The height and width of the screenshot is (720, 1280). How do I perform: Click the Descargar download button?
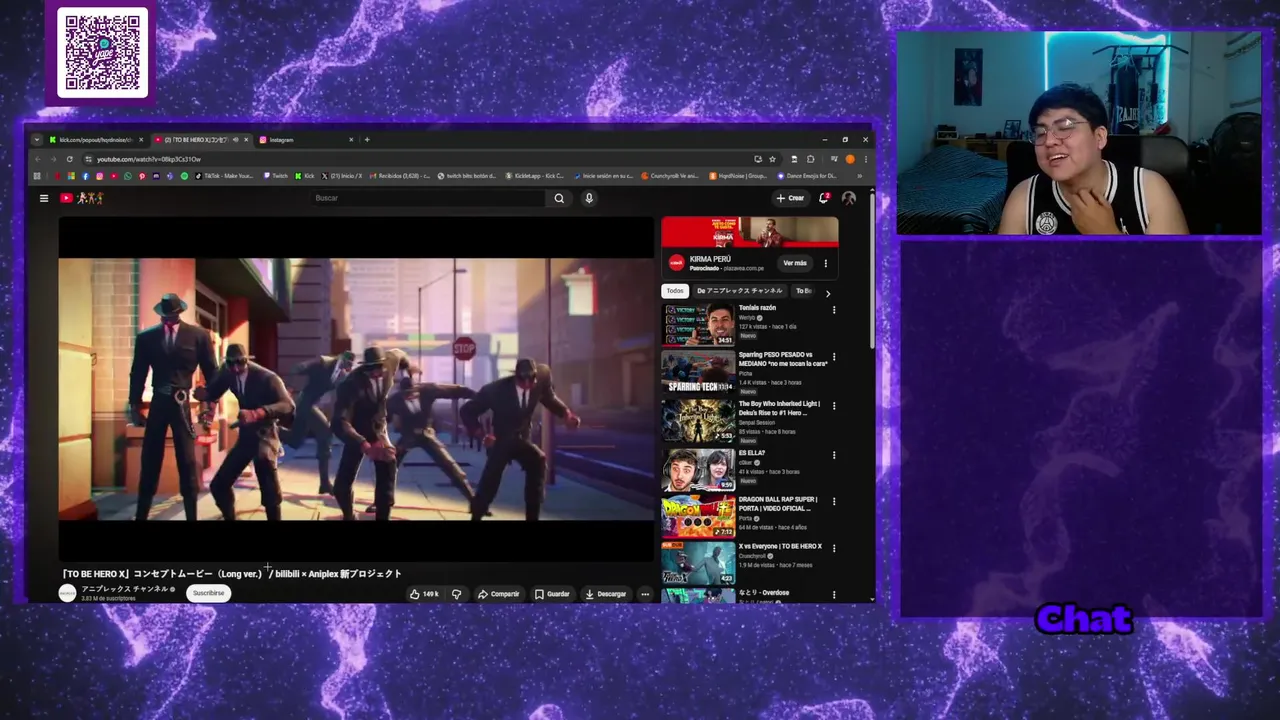point(606,594)
